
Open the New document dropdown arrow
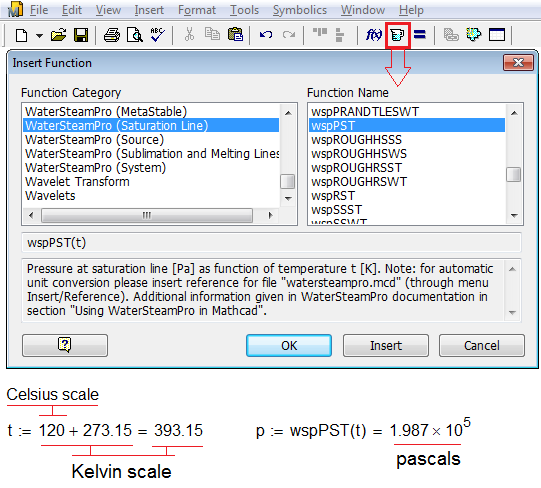coord(39,36)
